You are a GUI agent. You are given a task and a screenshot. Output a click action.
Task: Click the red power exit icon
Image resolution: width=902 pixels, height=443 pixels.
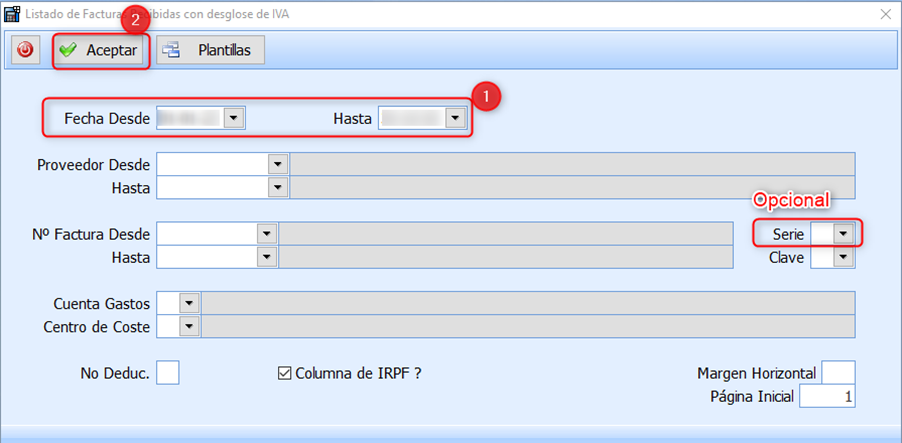click(25, 49)
